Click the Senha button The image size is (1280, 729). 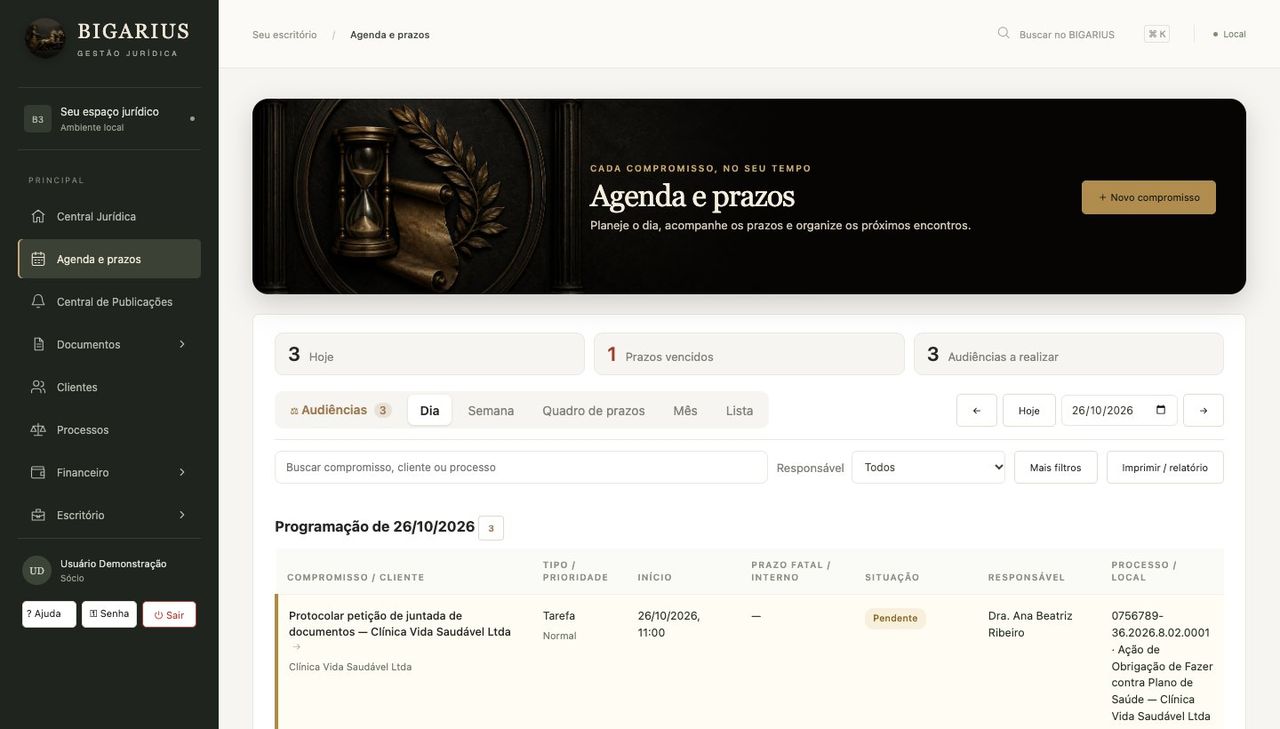point(109,614)
